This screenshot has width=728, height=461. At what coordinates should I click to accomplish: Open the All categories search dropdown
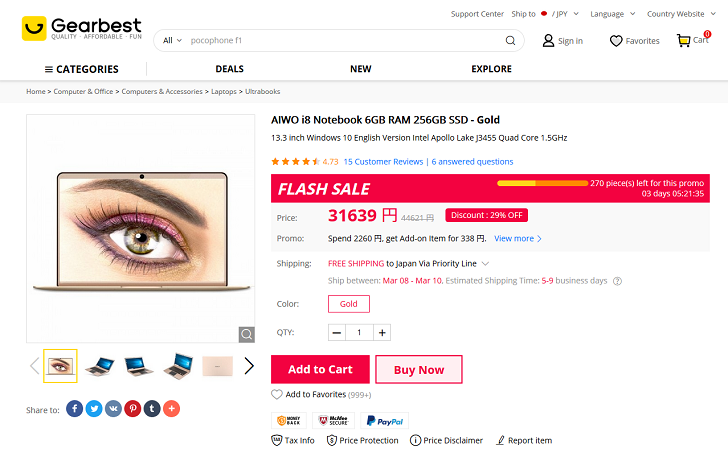172,41
